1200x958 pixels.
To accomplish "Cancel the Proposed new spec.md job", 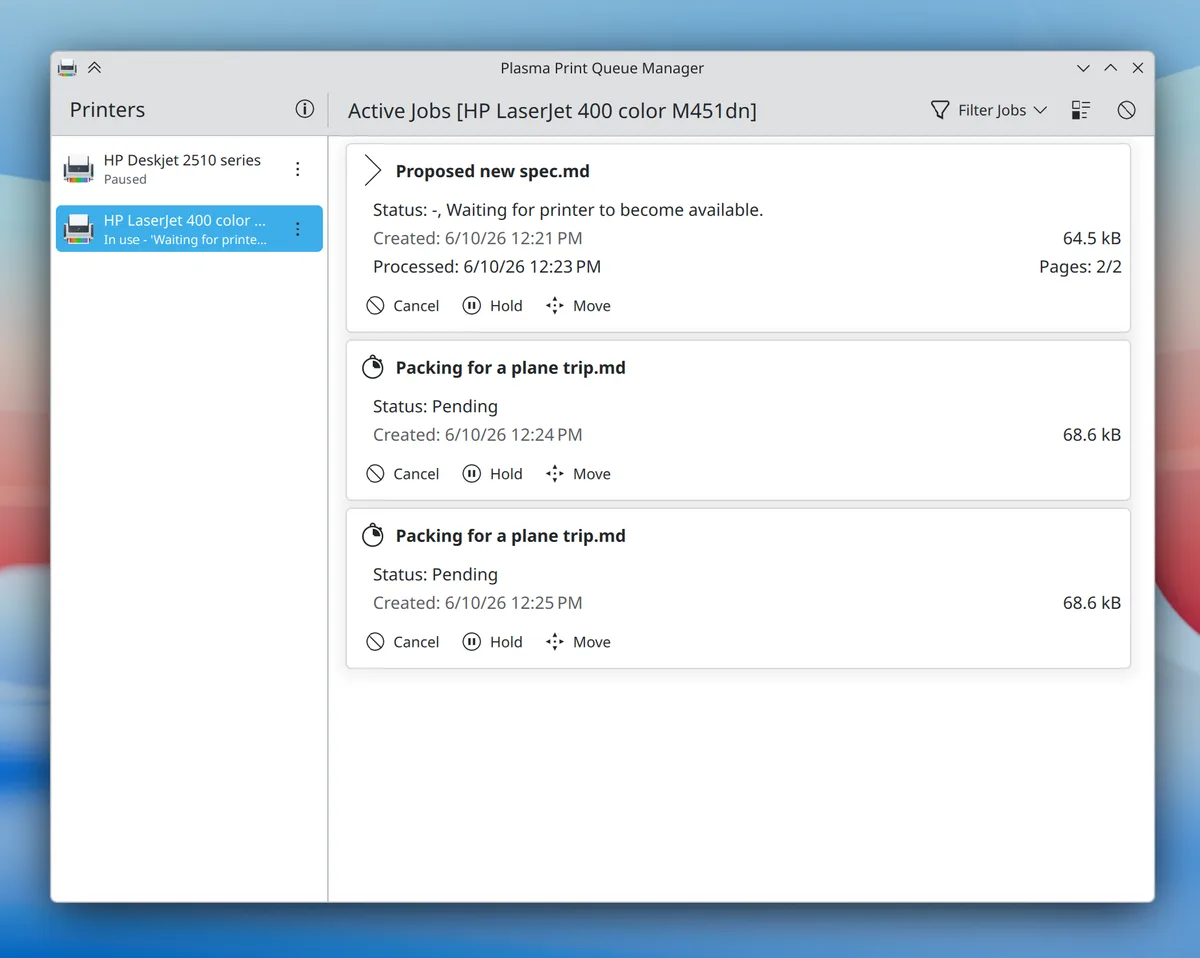I will [403, 306].
